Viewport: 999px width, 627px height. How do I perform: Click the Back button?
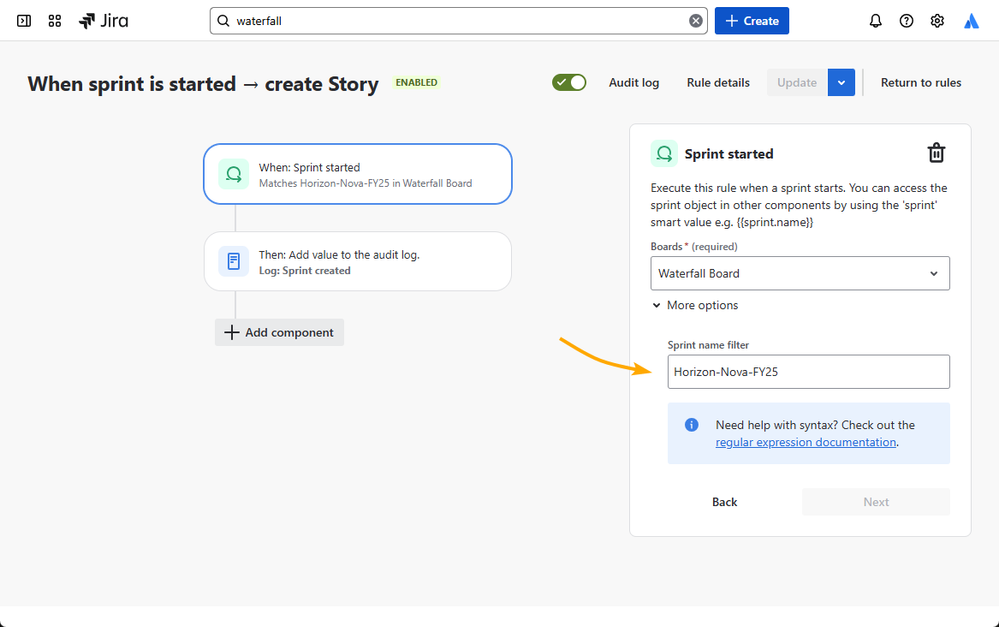pos(724,502)
